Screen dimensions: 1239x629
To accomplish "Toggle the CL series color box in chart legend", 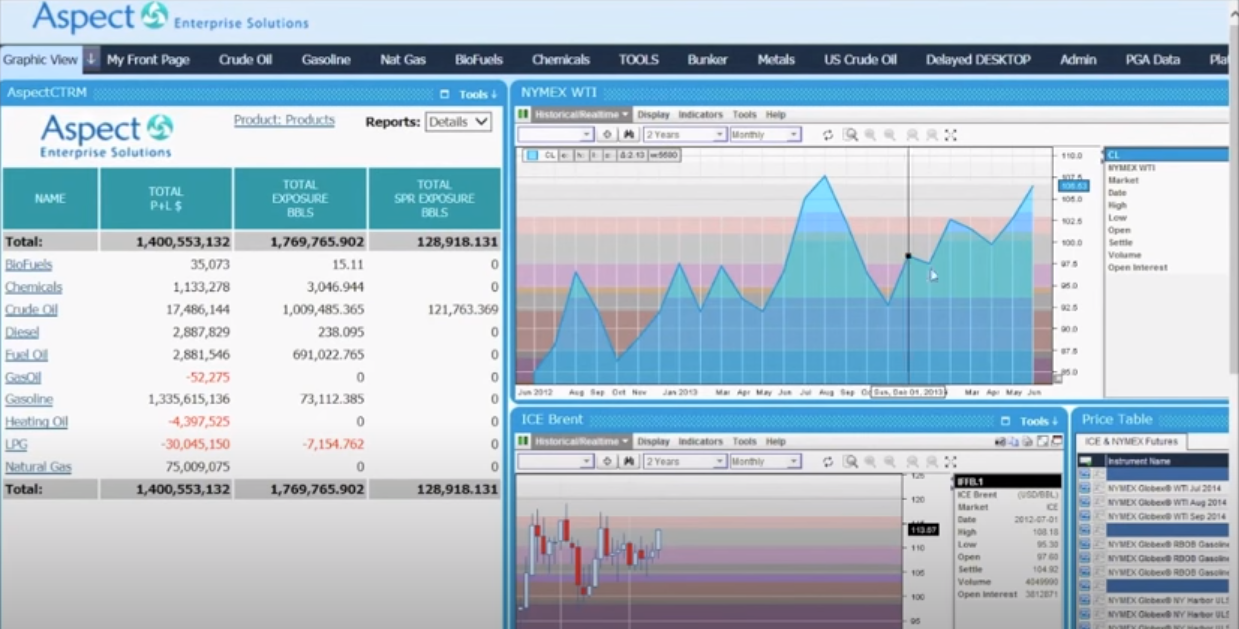I will (x=532, y=155).
